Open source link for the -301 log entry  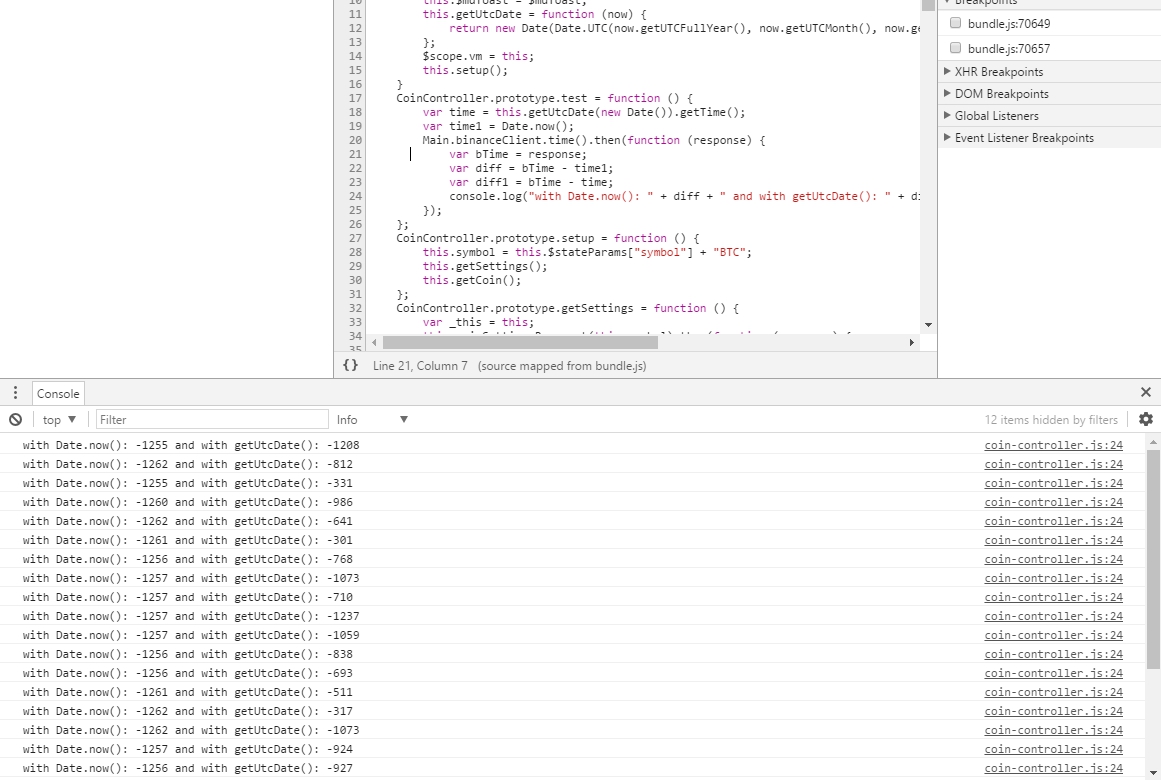(x=1053, y=540)
